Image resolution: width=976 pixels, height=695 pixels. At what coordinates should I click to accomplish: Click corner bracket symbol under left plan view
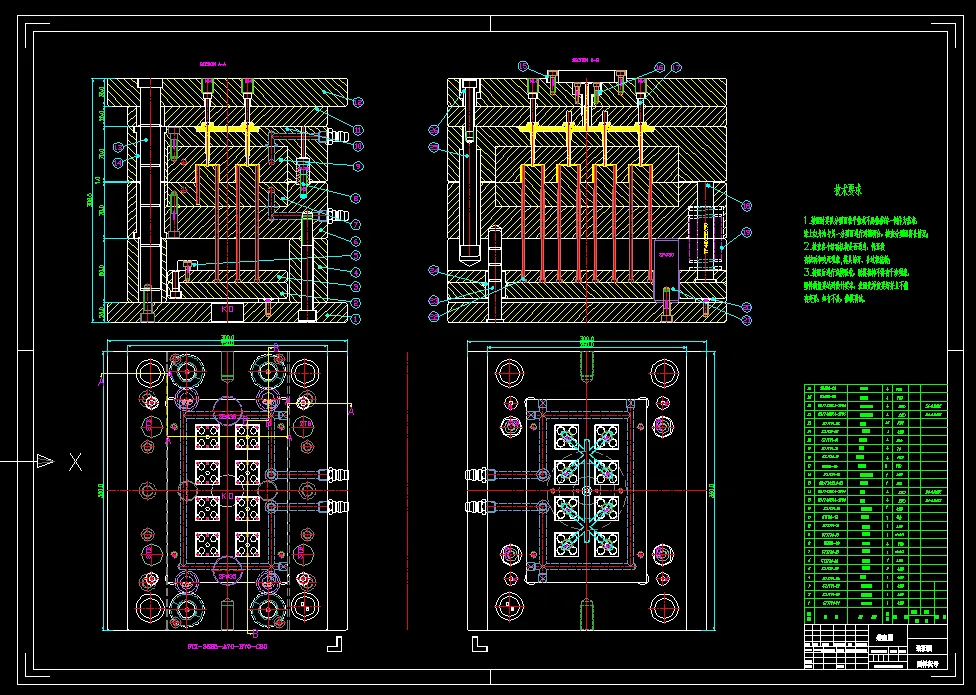coord(335,643)
